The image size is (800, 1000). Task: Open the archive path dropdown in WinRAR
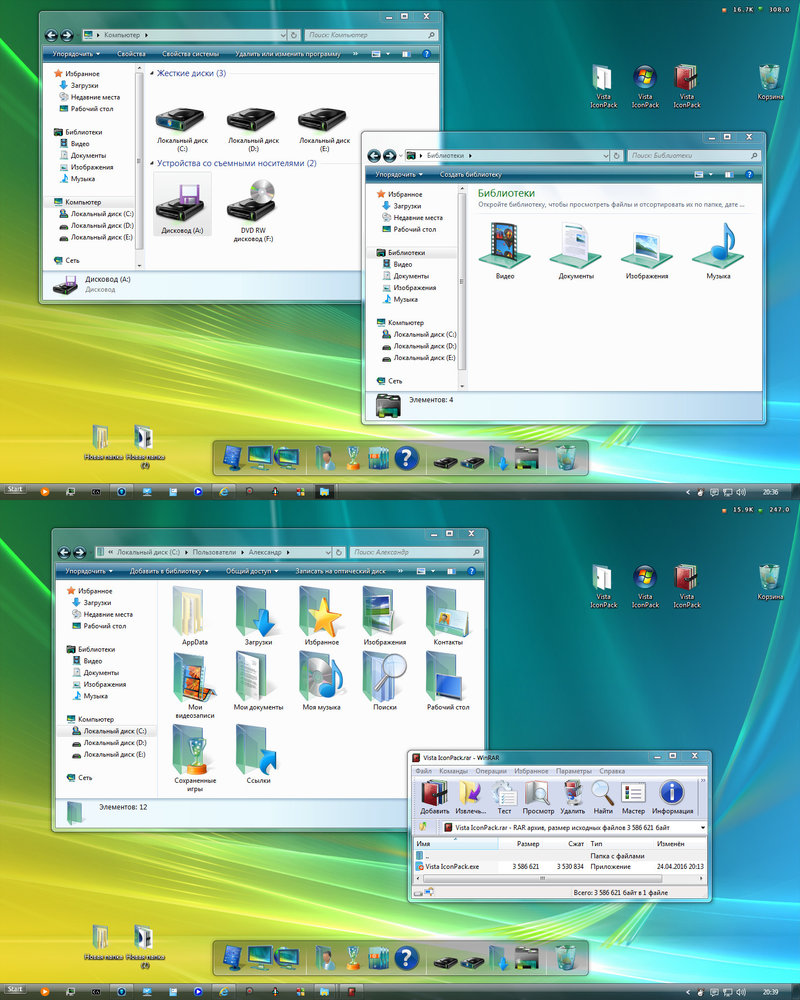702,826
